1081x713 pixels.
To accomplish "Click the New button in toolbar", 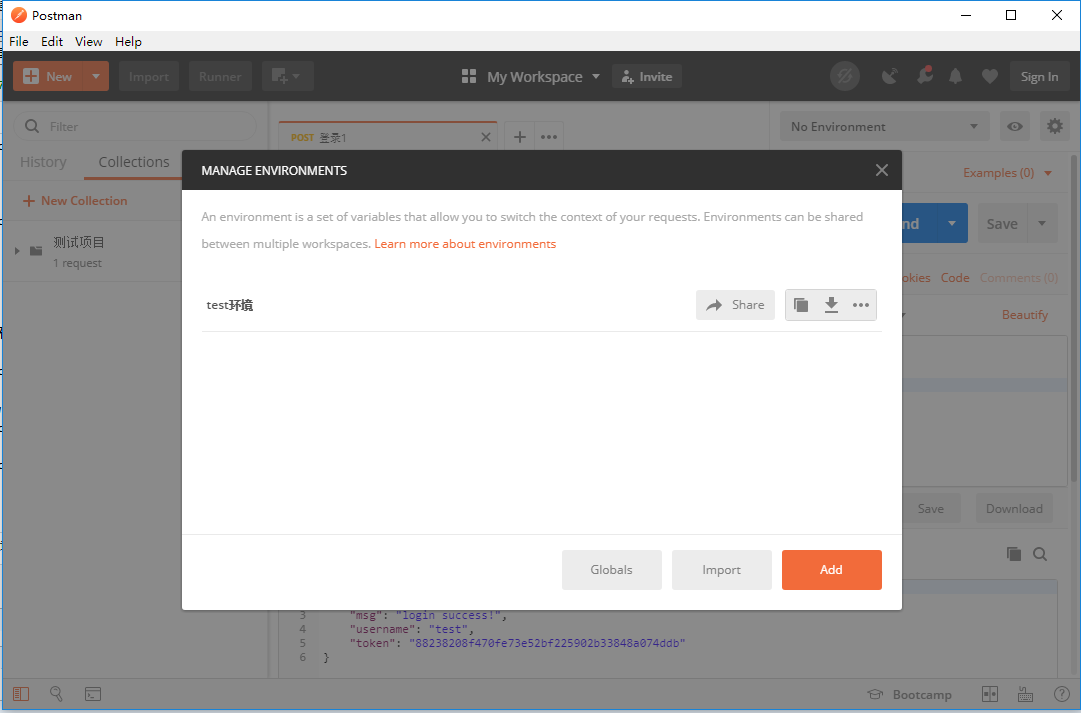I will 48,77.
